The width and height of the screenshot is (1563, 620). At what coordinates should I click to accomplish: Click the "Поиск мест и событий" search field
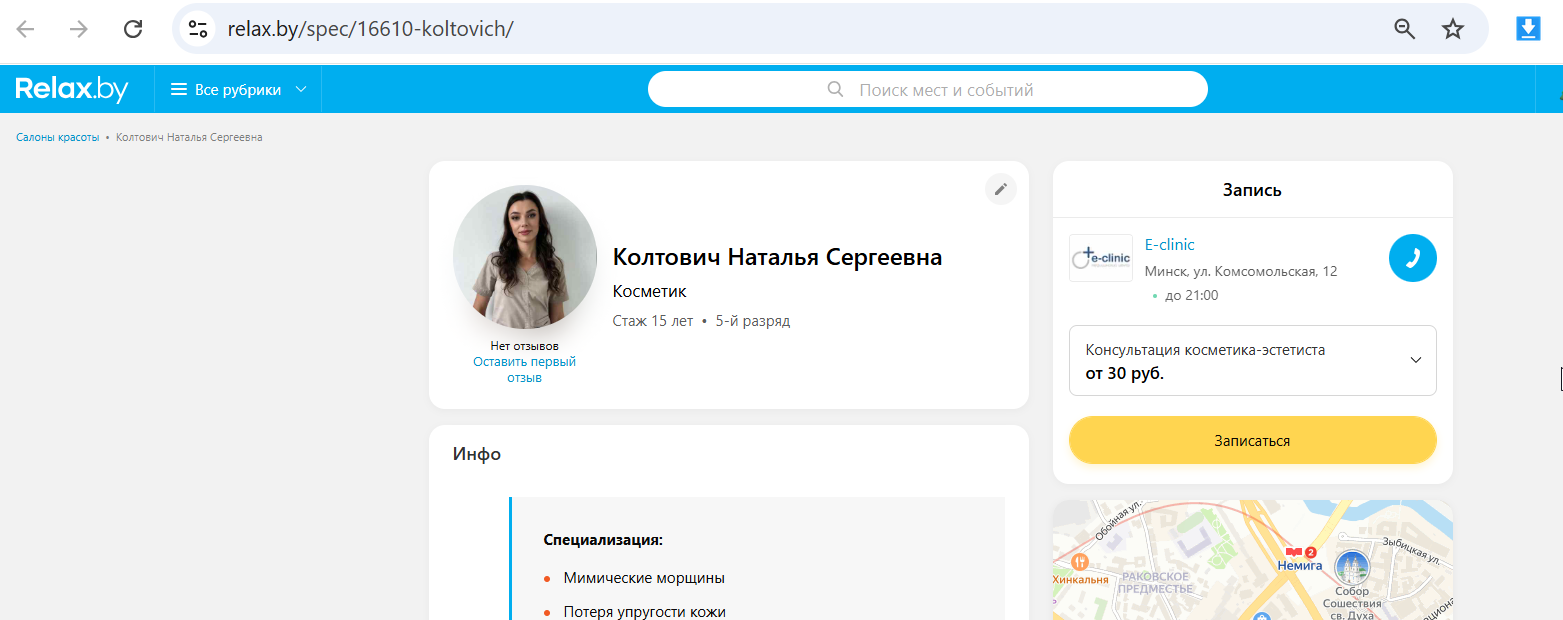pos(928,90)
